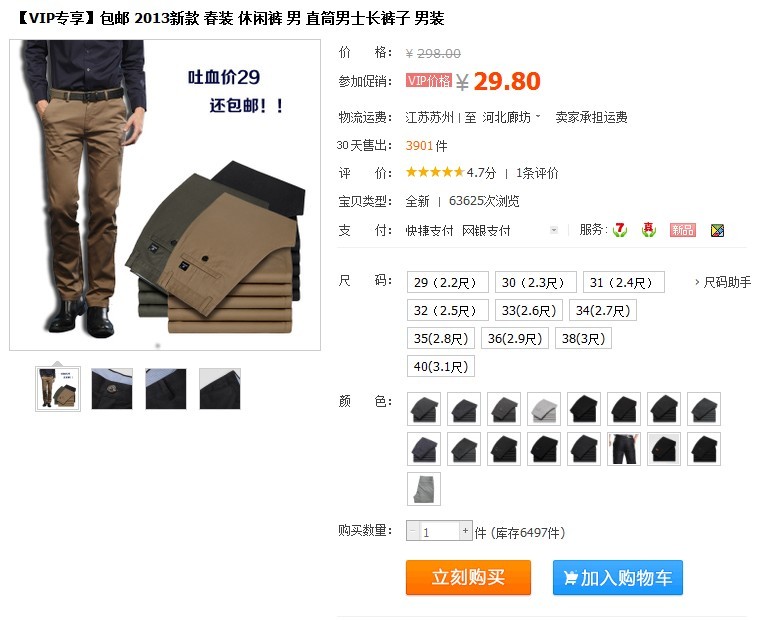Click the 立刻购买 buy now button

click(x=468, y=577)
